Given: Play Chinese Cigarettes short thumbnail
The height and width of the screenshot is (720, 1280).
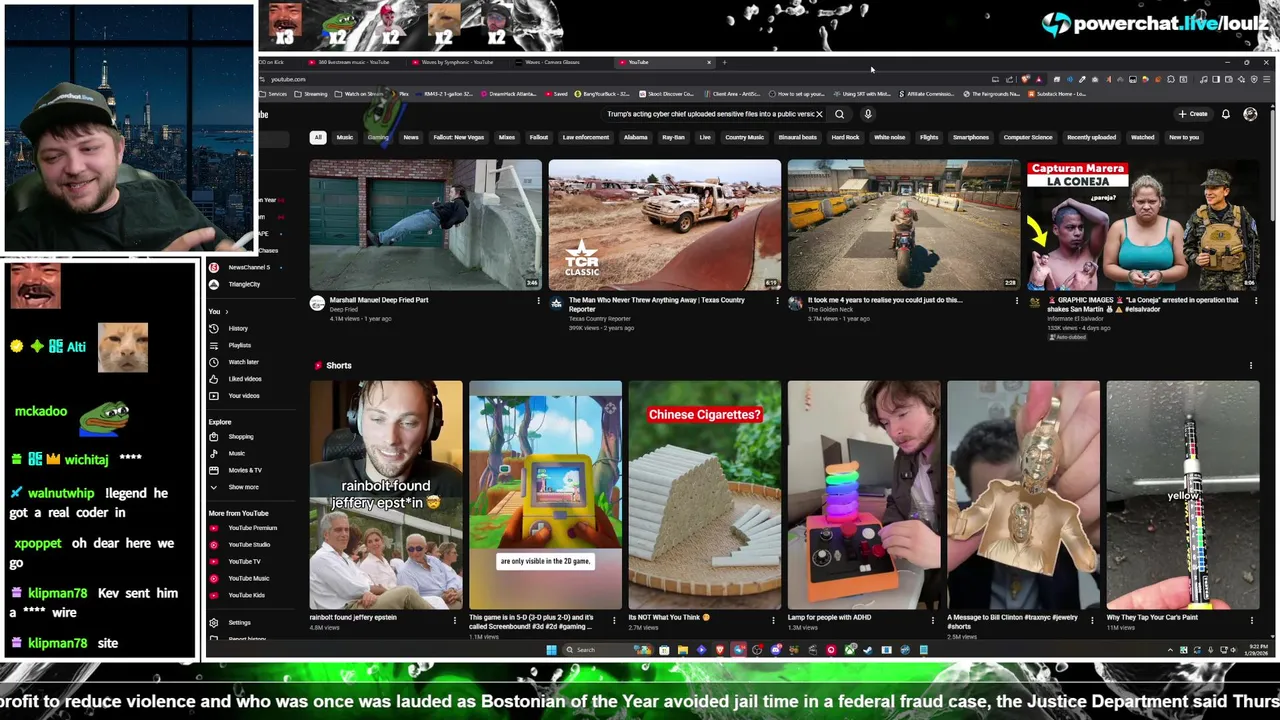Looking at the screenshot, I should 704,495.
